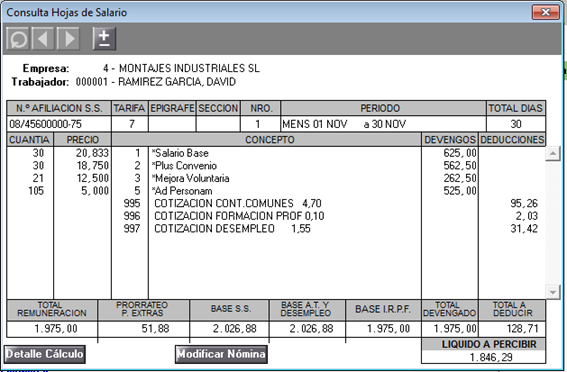Click worker name RAMIREZ GARCIA, DAVID

coord(177,82)
